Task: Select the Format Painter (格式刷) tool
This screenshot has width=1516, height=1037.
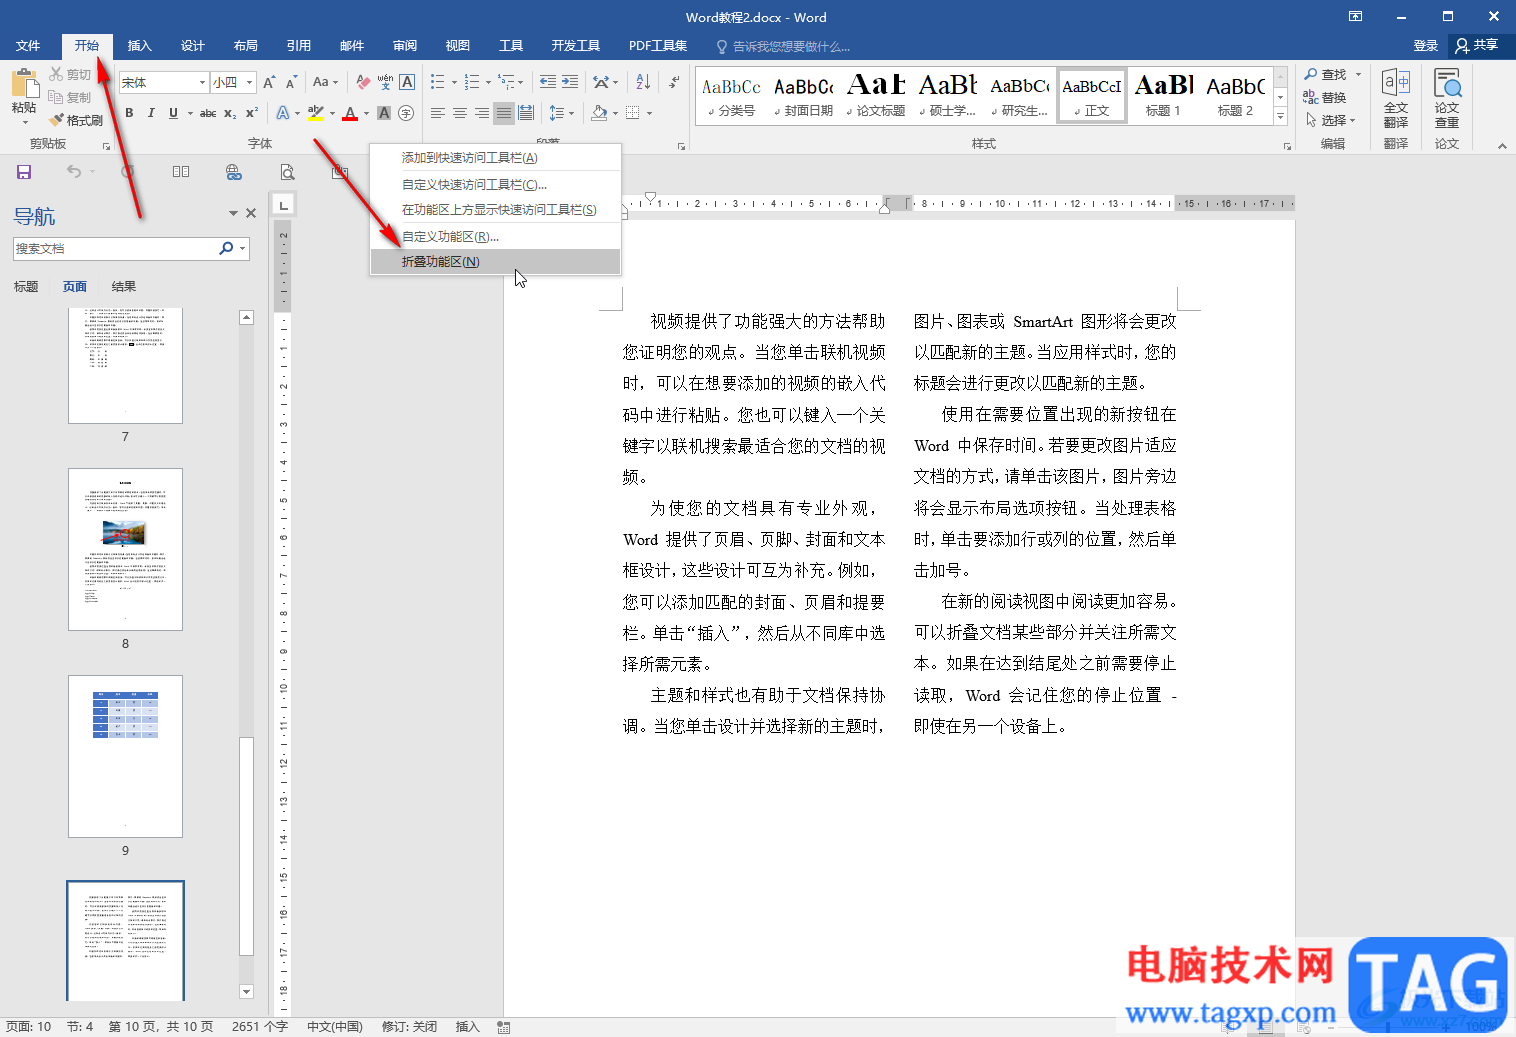Action: tap(76, 120)
